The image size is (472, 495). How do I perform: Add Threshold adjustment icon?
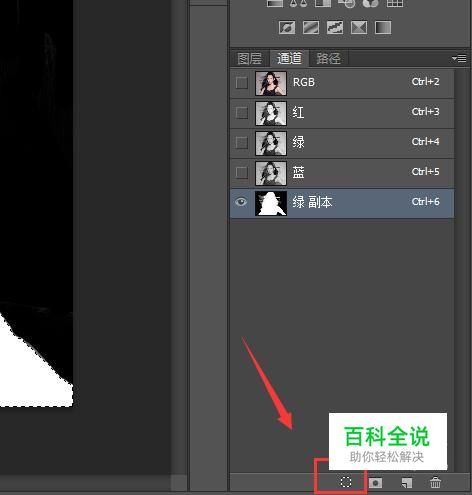[x=335, y=28]
